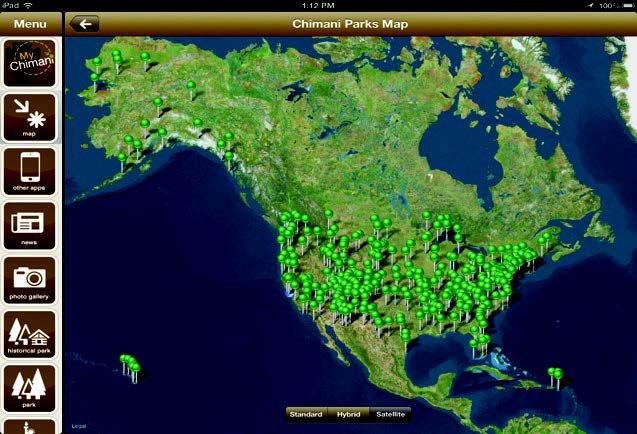637x434 pixels.
Task: Switch map view to Standard
Action: pyautogui.click(x=305, y=414)
